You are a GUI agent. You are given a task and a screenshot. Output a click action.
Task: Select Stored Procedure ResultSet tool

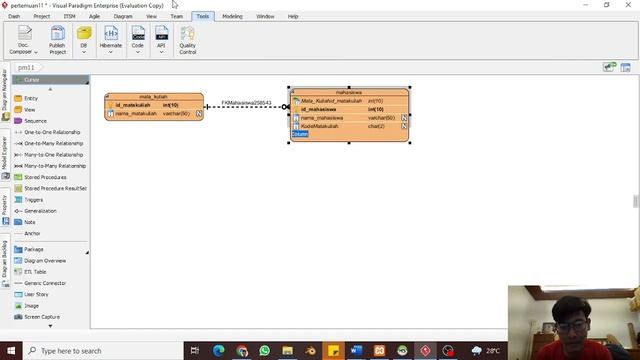tap(55, 189)
